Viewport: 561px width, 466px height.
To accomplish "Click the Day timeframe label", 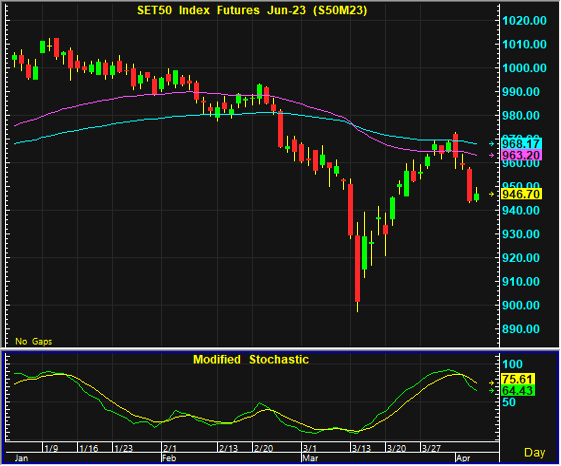I will [x=535, y=453].
